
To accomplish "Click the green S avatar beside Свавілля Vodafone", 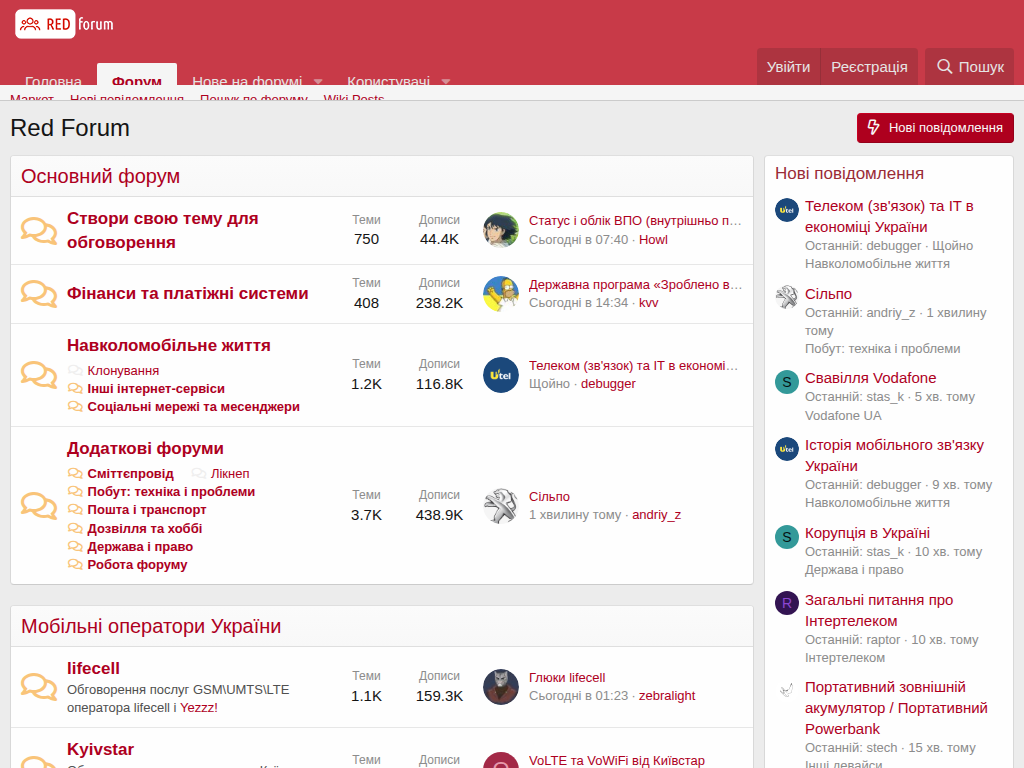I will point(787,382).
